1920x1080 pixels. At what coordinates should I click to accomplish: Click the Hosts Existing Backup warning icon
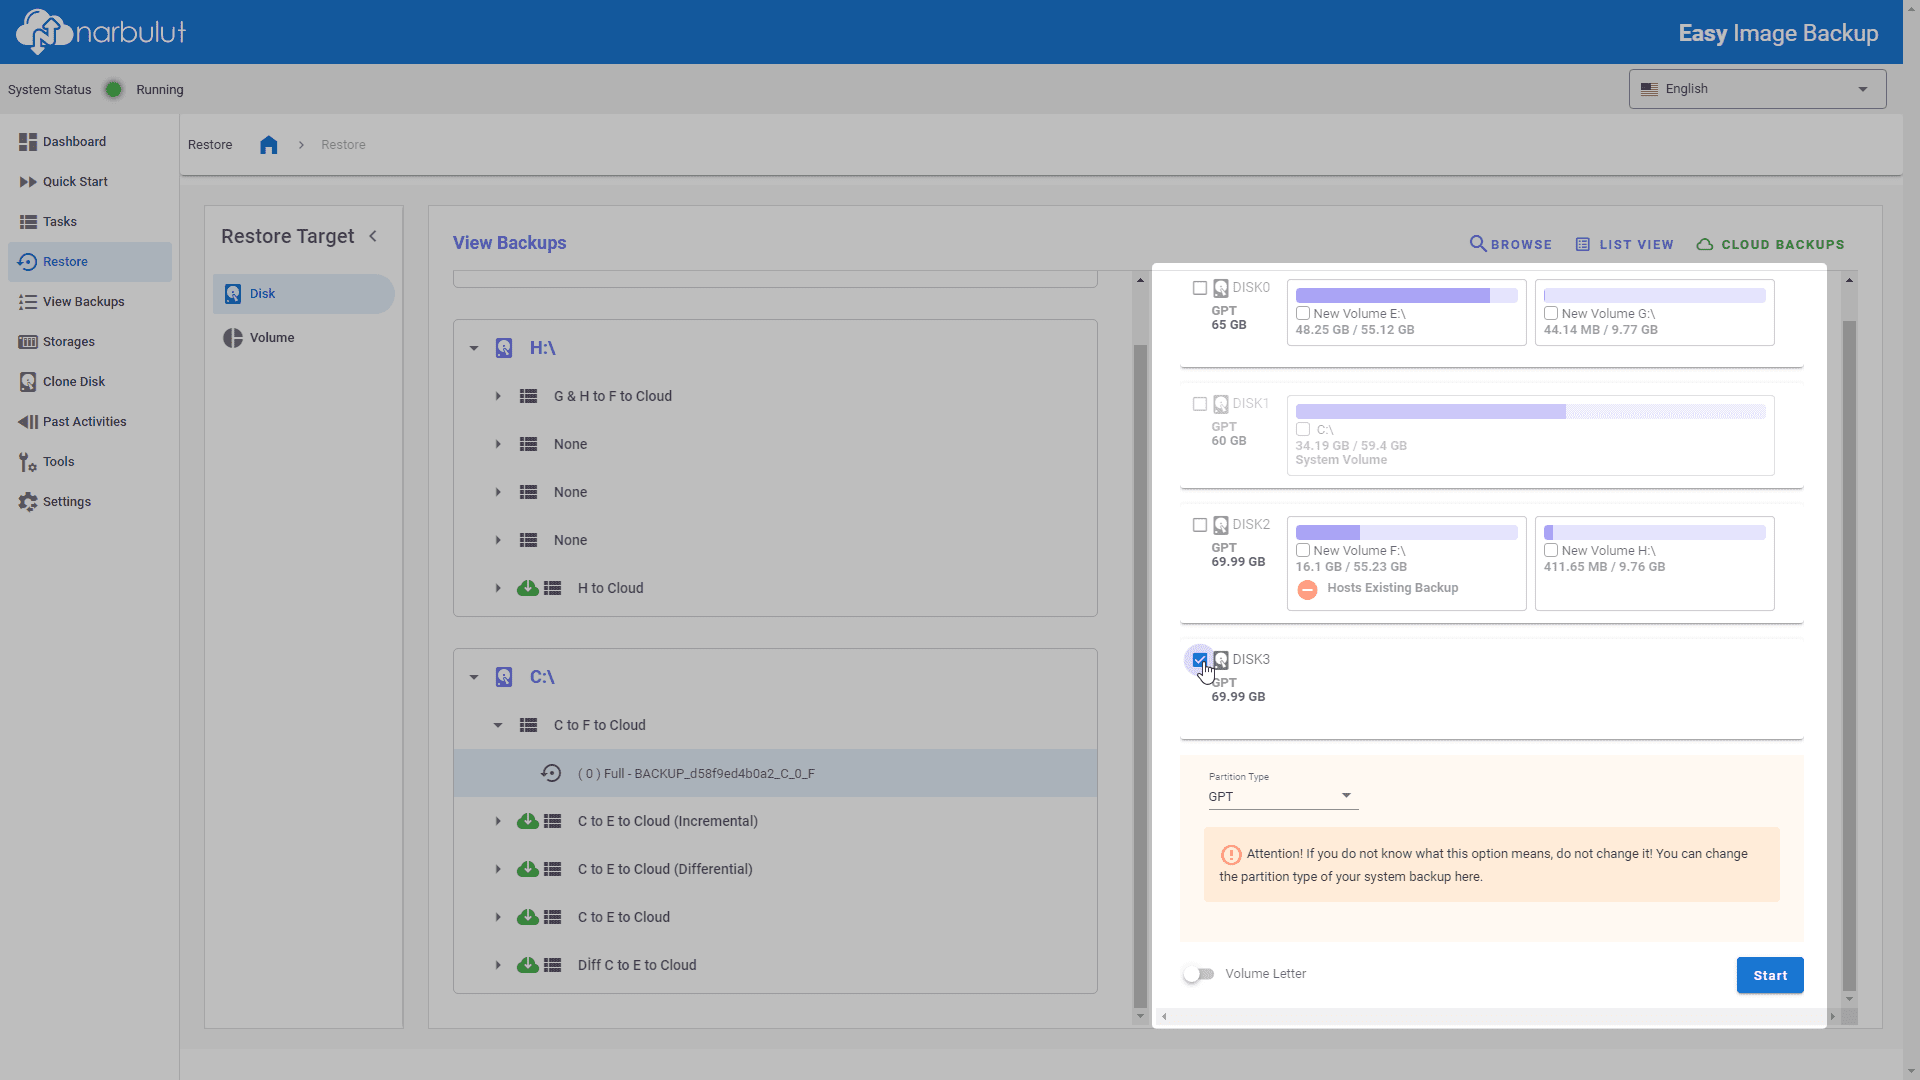(x=1307, y=589)
